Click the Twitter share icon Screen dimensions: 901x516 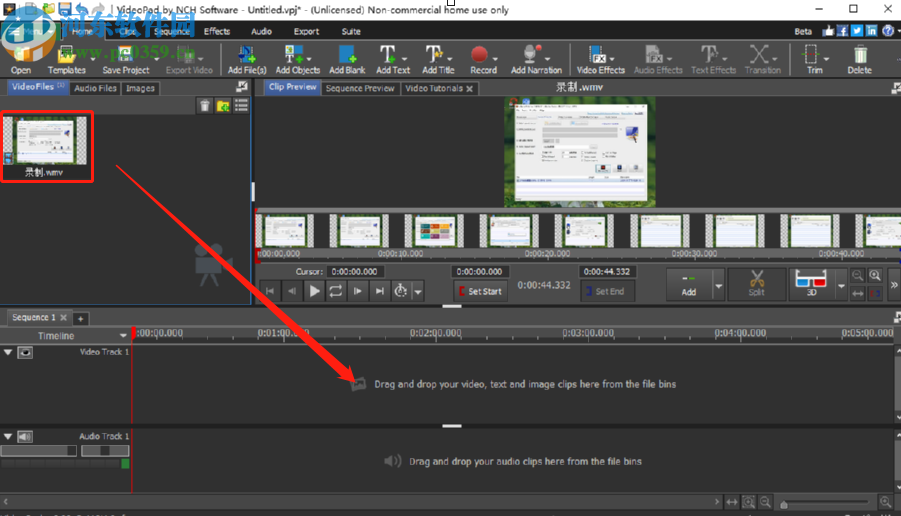(857, 31)
